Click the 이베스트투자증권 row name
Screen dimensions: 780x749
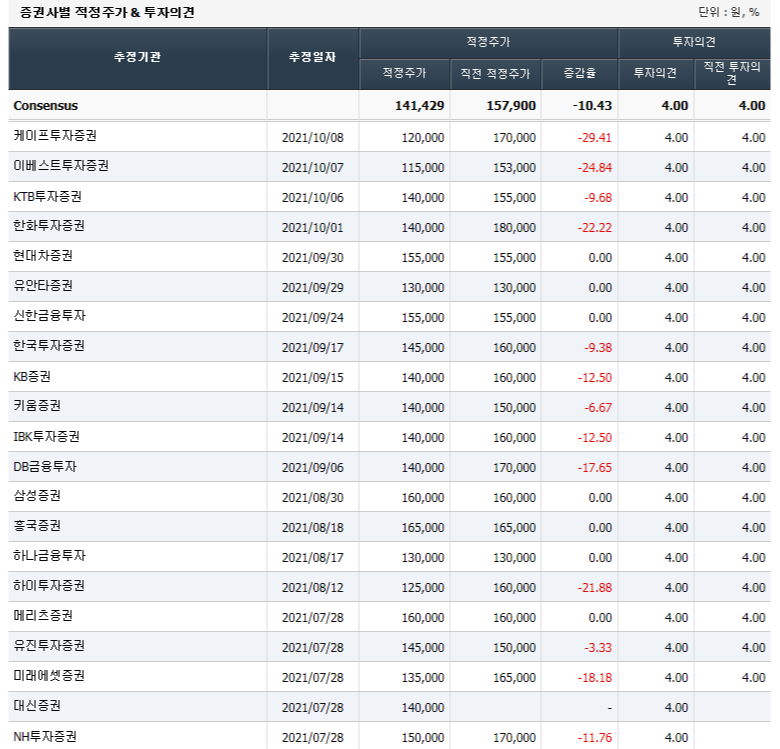pos(61,166)
